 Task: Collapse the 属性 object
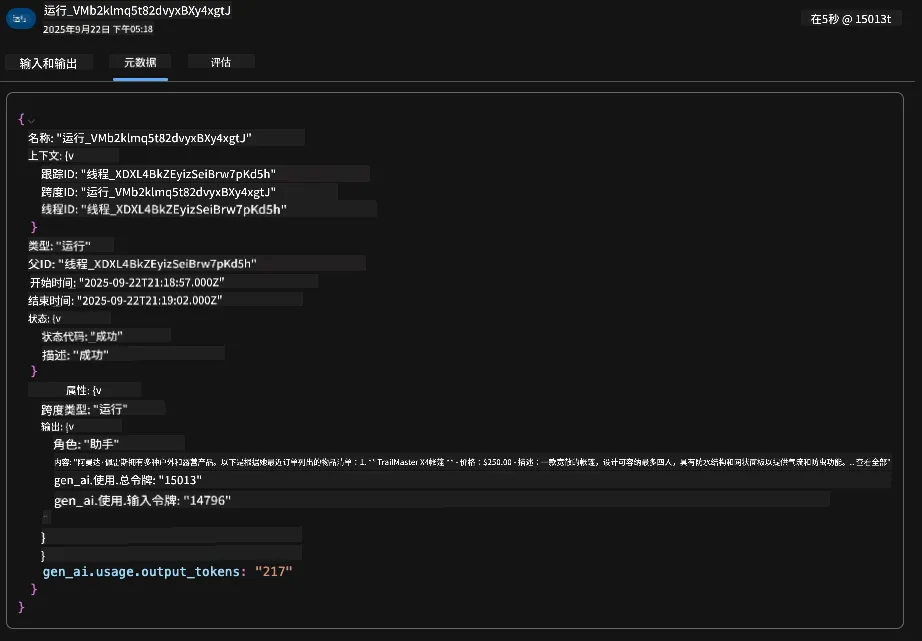97,390
